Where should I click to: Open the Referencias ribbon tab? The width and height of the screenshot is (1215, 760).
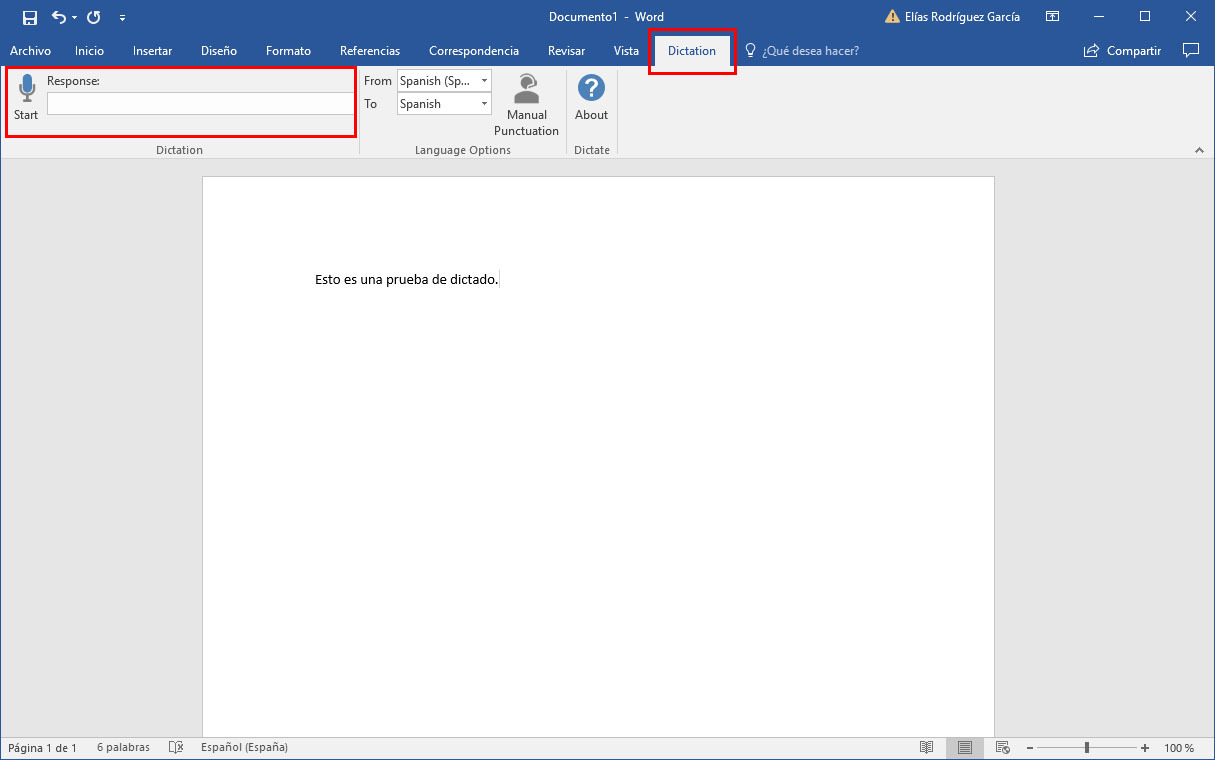(370, 50)
